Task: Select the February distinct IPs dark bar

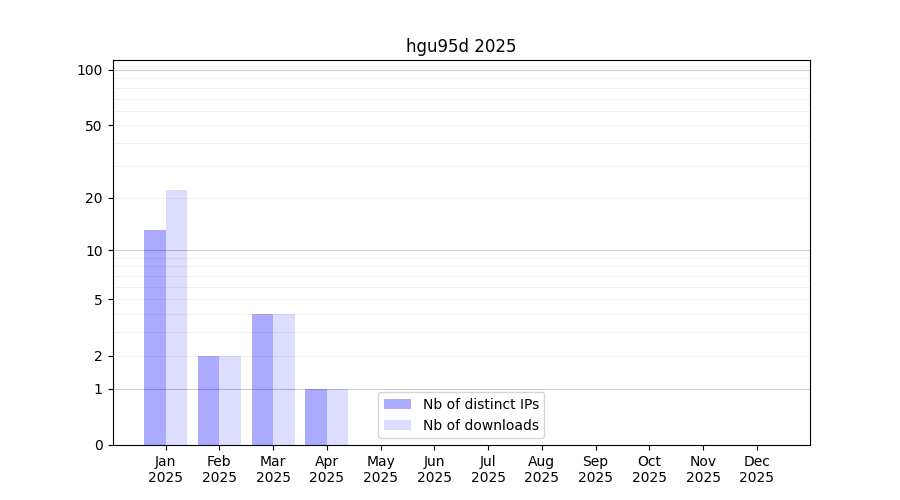Action: [x=208, y=400]
